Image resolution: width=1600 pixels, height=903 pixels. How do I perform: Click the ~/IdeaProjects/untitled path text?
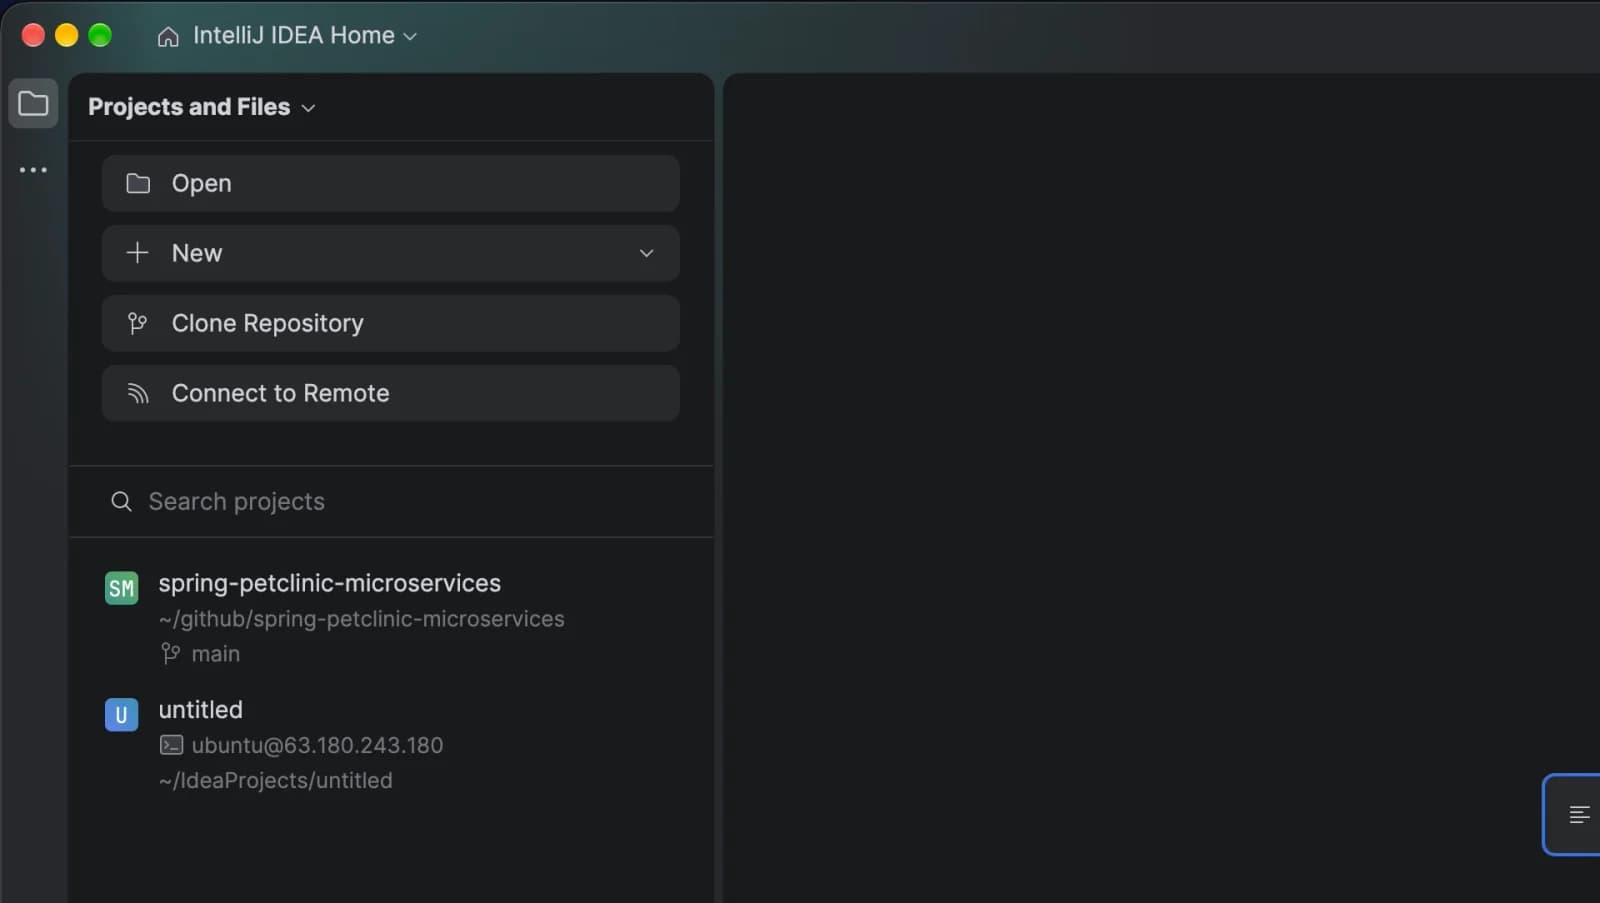point(275,780)
